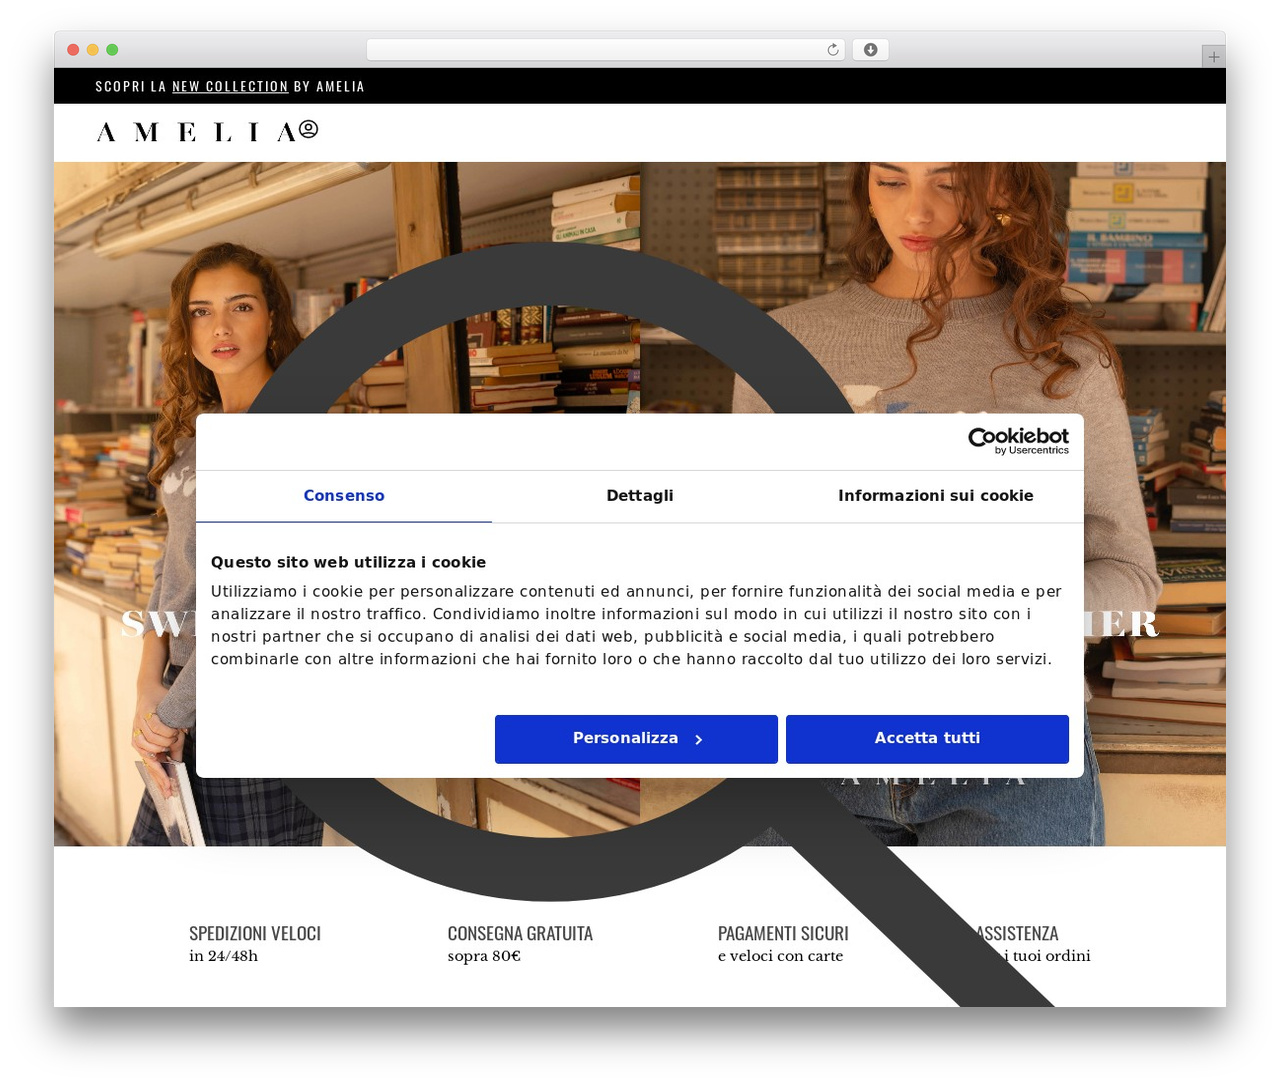Click the 'Questo sito web utilizza i cookie' heading
Viewport: 1280px width, 1084px height.
[348, 563]
